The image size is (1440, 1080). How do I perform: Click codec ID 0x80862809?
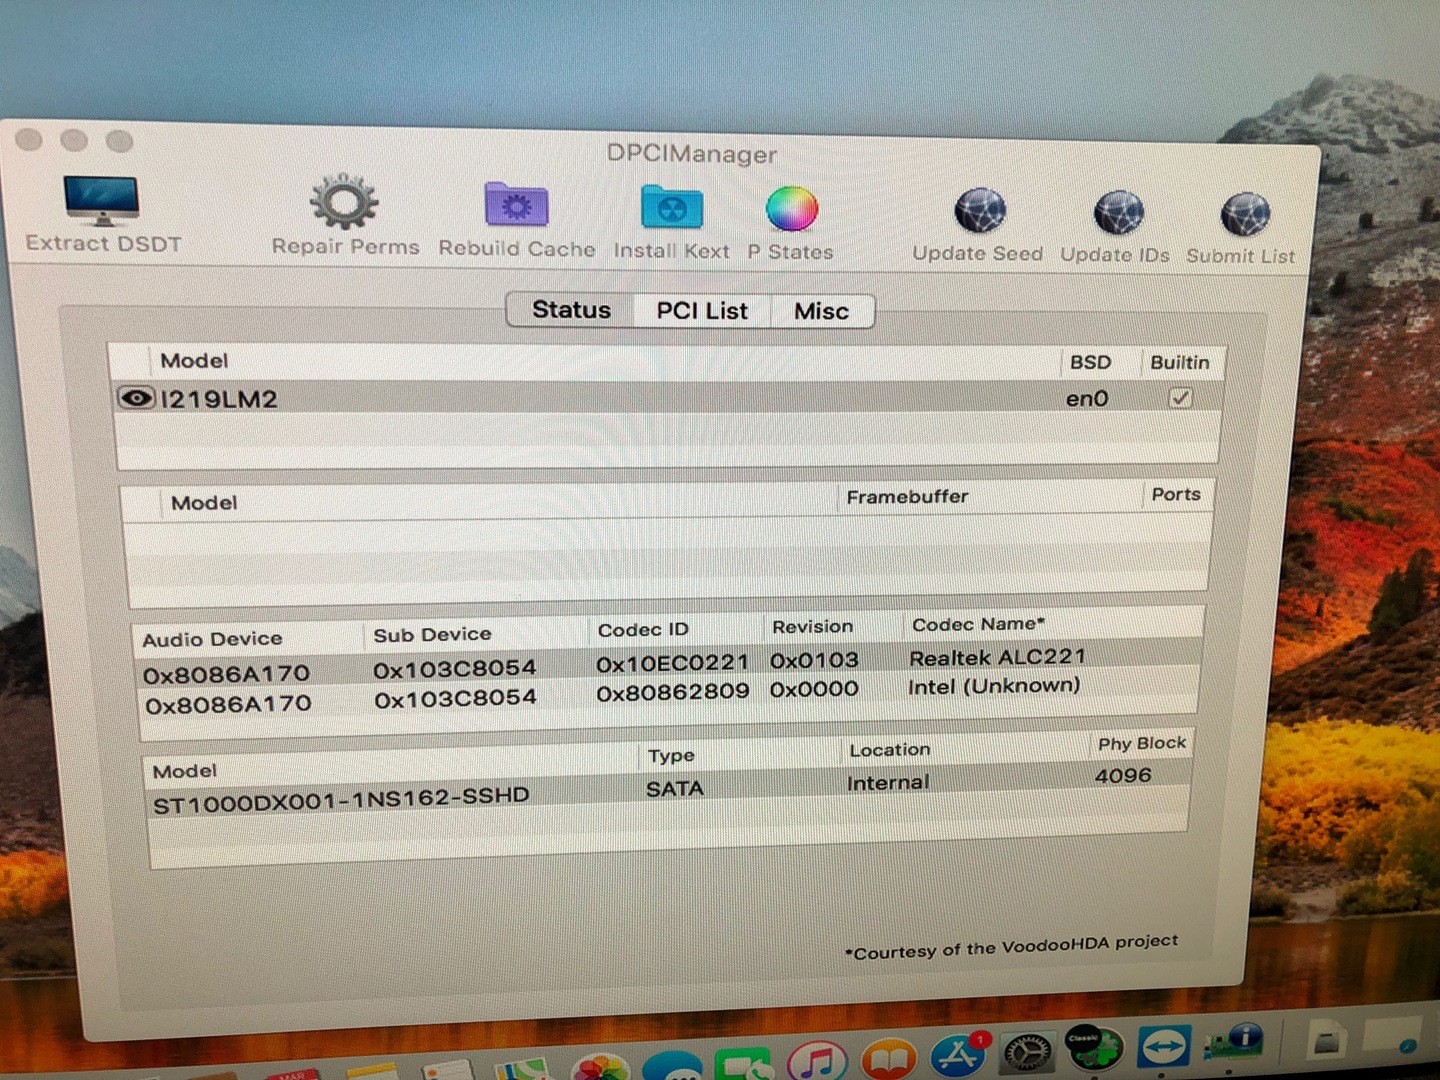pyautogui.click(x=672, y=691)
